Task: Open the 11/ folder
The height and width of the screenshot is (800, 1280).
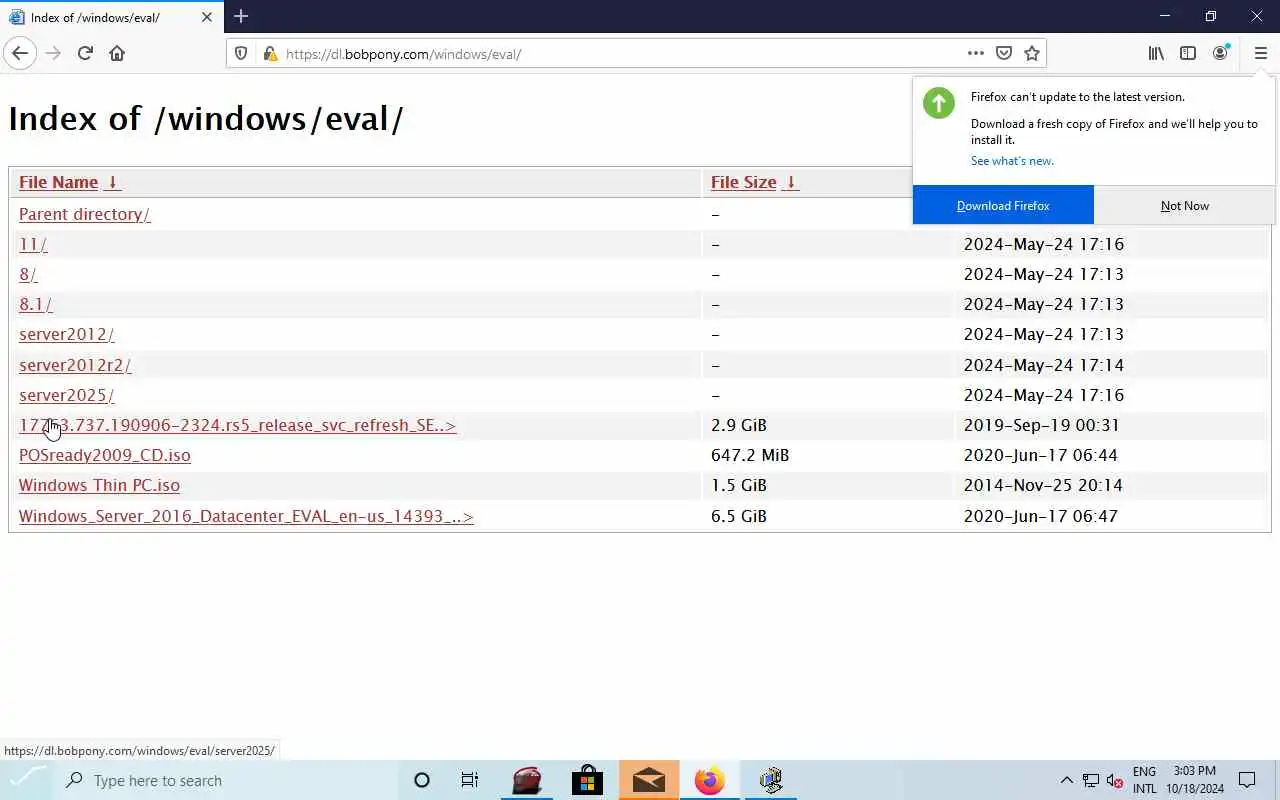Action: click(x=33, y=244)
